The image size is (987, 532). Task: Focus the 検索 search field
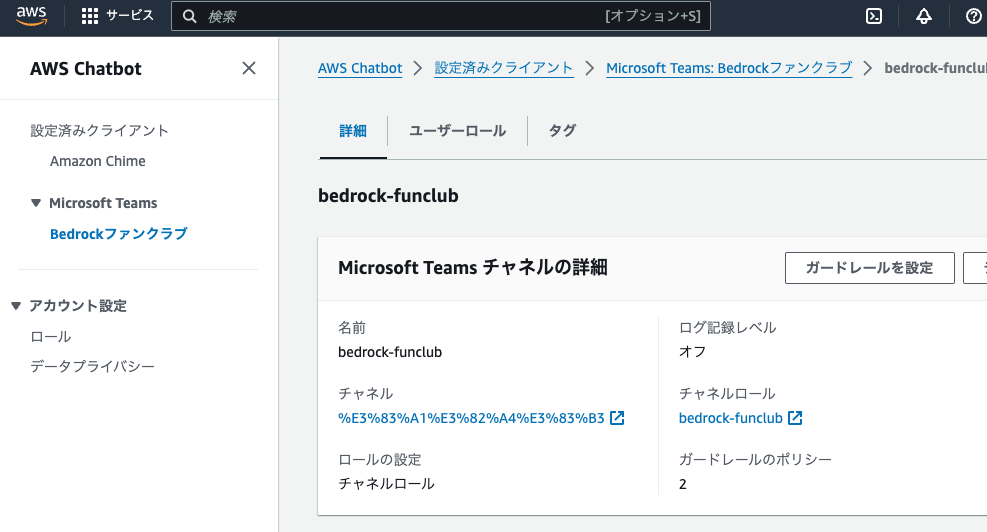441,16
